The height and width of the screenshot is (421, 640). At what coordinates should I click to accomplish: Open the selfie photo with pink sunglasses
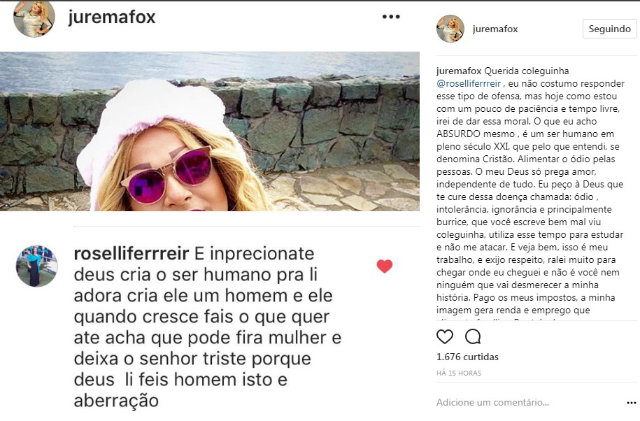pos(210,131)
